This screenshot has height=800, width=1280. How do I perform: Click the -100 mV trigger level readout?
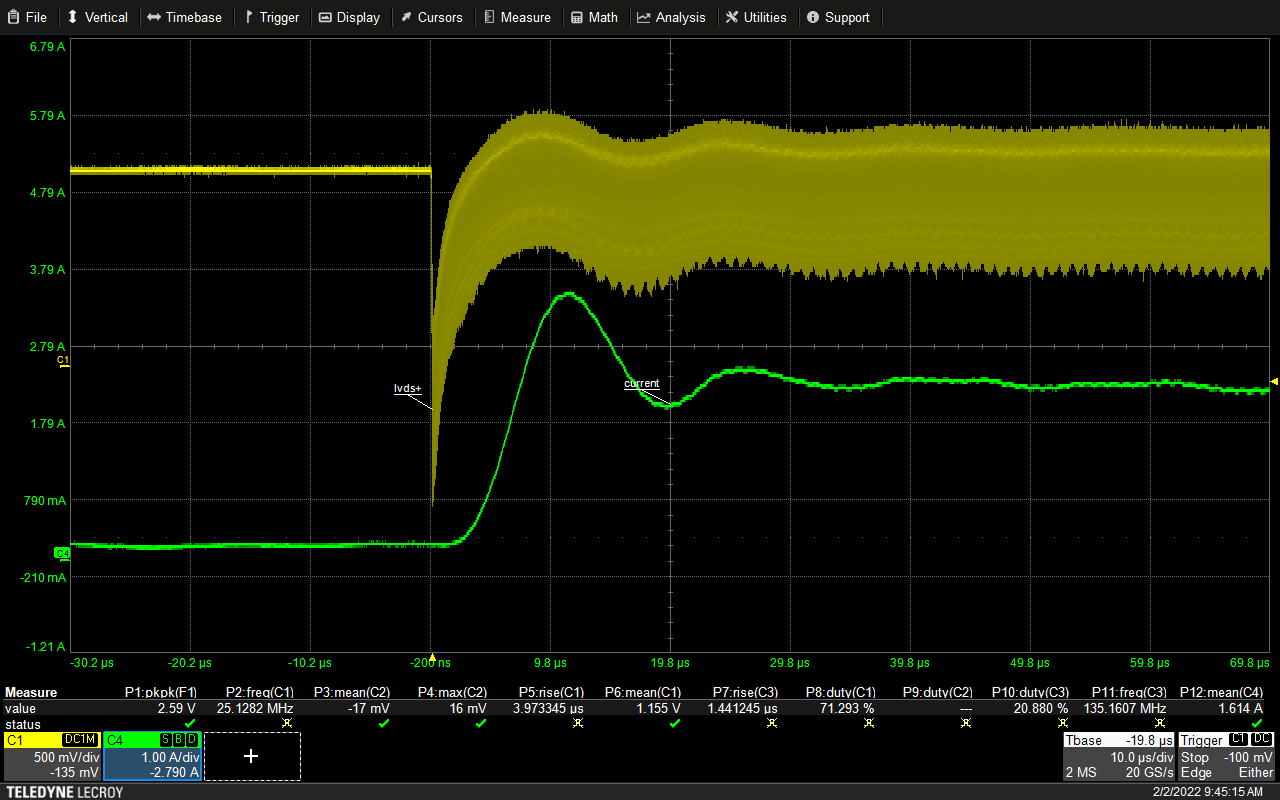[1249, 757]
